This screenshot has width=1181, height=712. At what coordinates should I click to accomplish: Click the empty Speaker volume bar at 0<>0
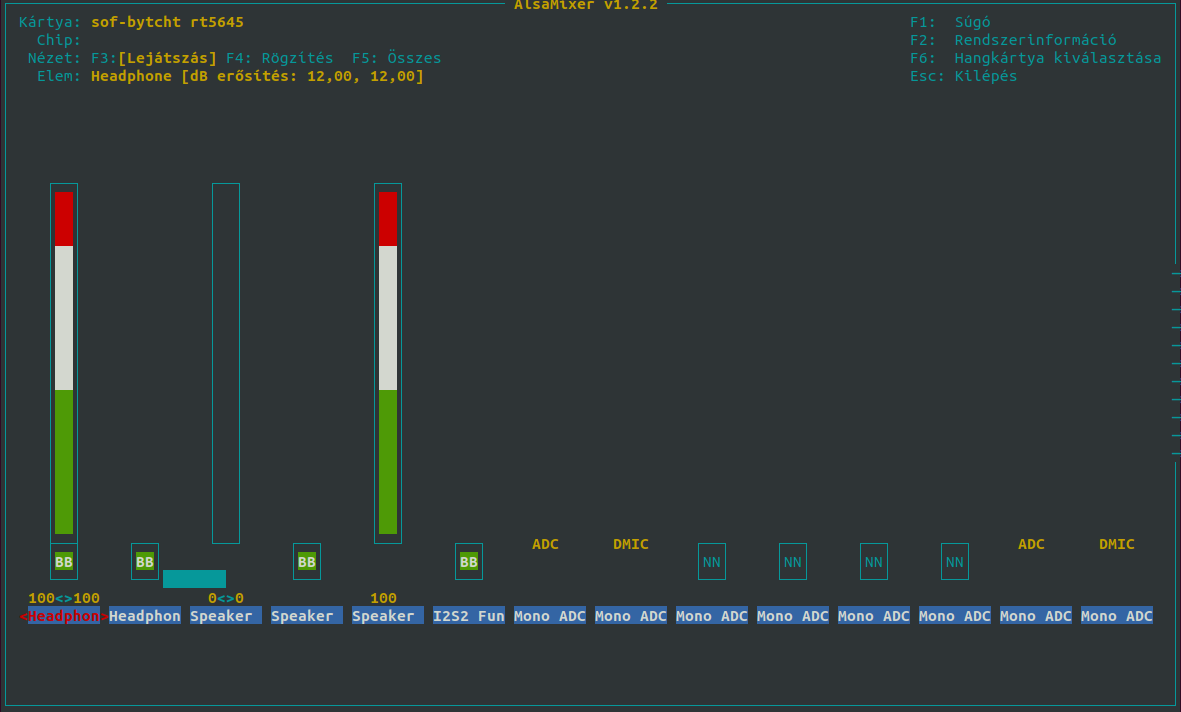tap(226, 363)
